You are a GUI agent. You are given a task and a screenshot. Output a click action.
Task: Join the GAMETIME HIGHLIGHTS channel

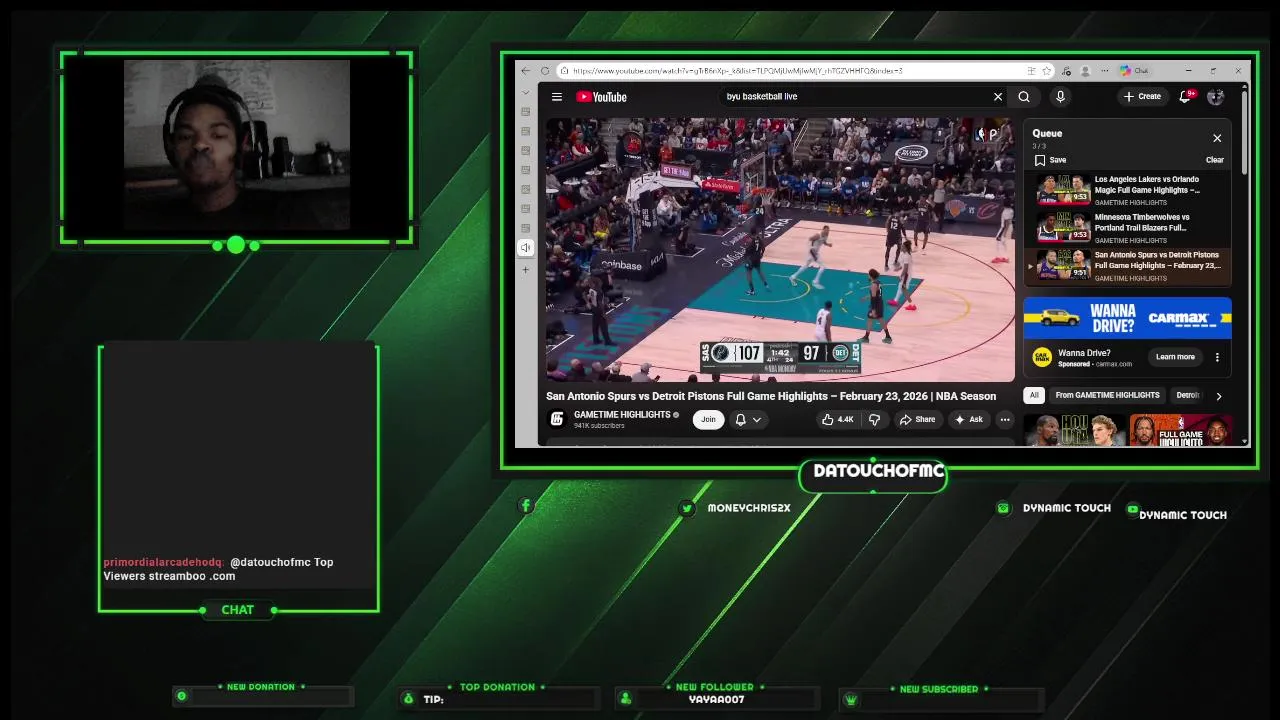pyautogui.click(x=708, y=420)
